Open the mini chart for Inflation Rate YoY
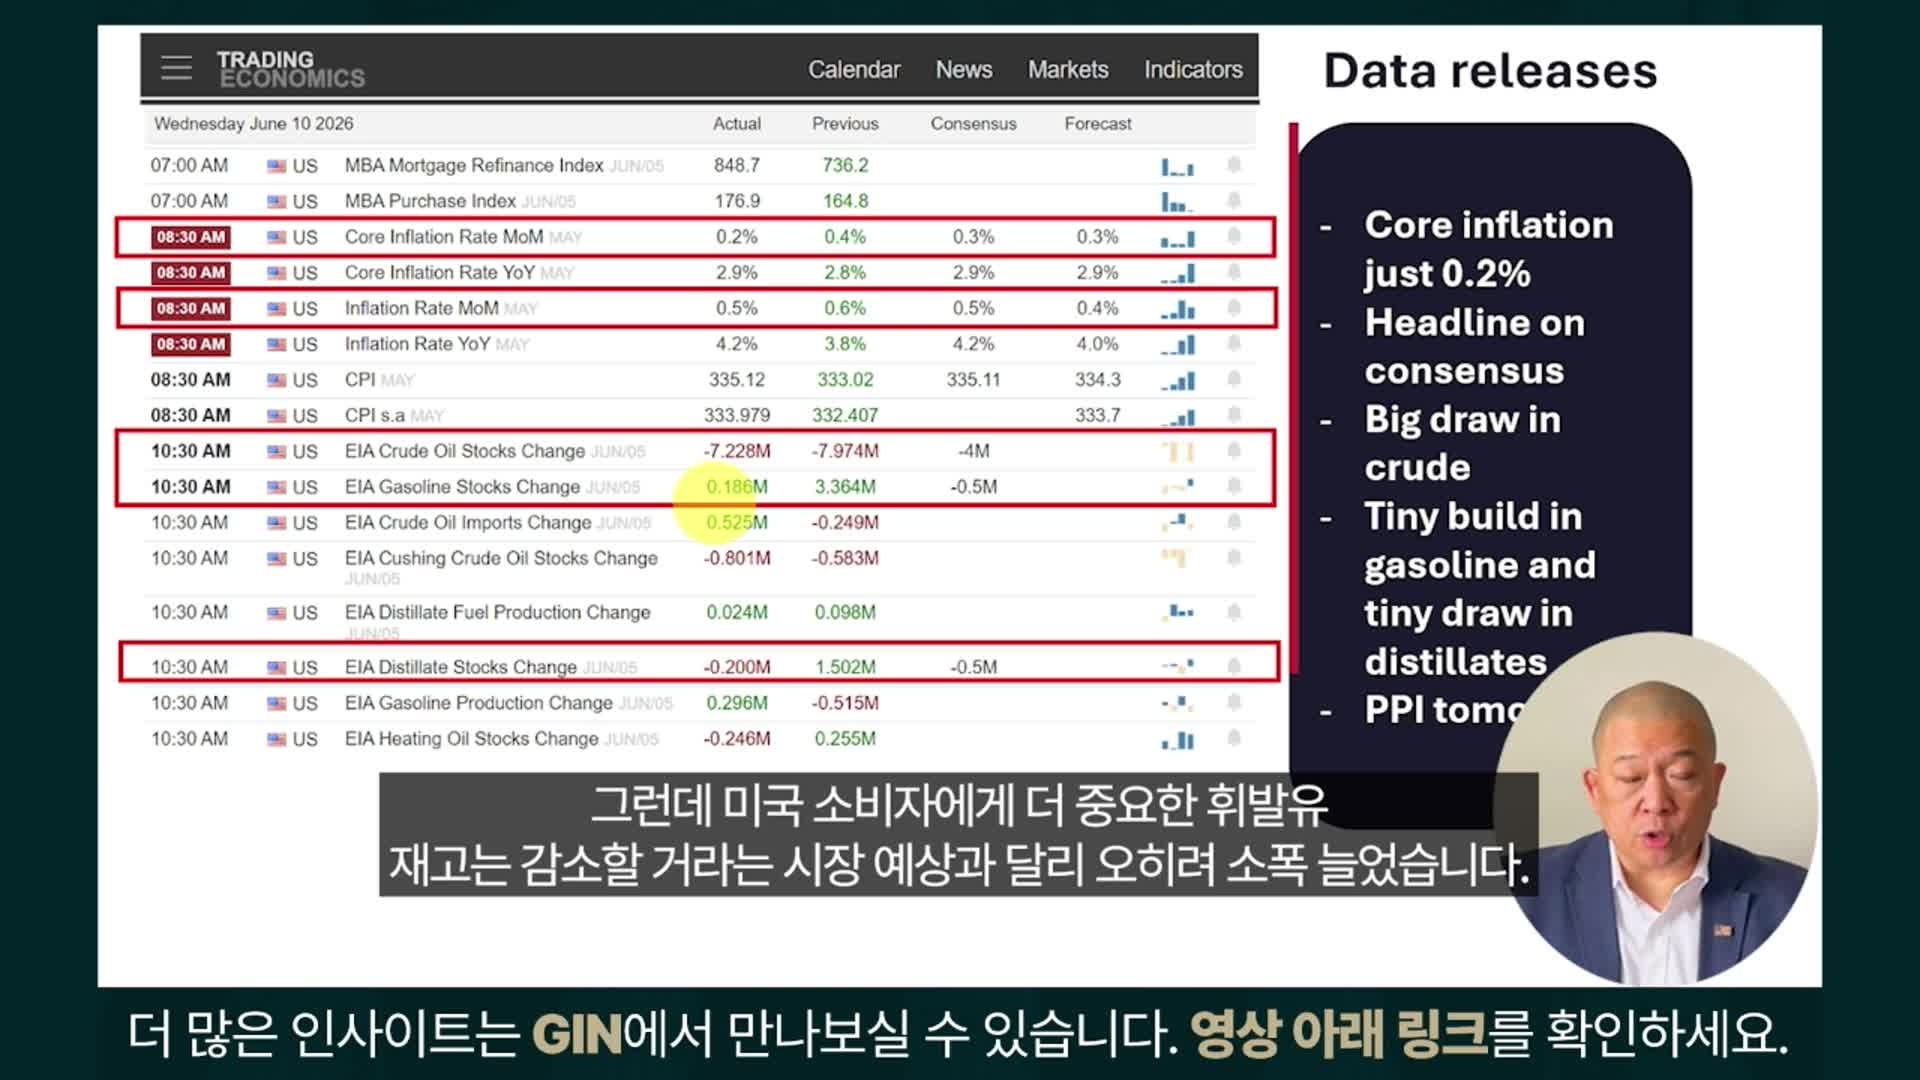 (x=1177, y=345)
